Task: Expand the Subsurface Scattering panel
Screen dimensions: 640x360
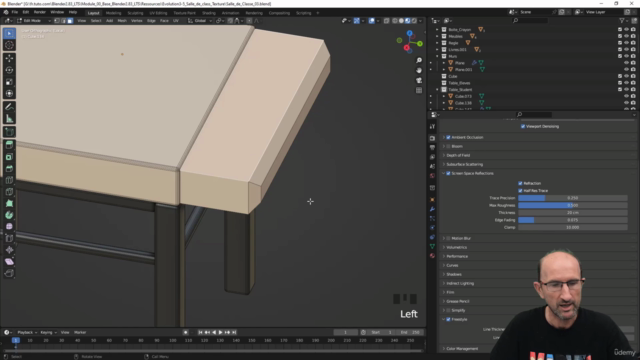Action: tap(464, 164)
